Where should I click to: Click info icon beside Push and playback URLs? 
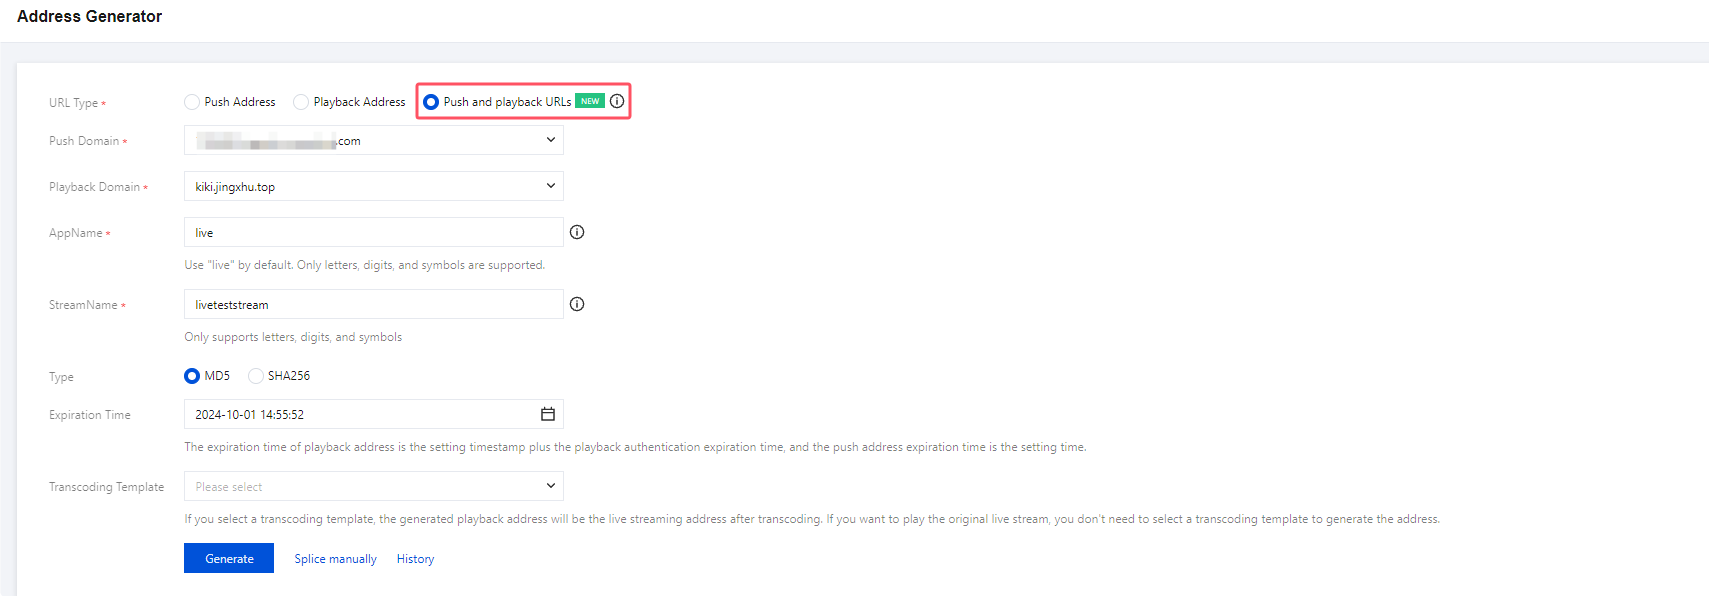[x=617, y=101]
